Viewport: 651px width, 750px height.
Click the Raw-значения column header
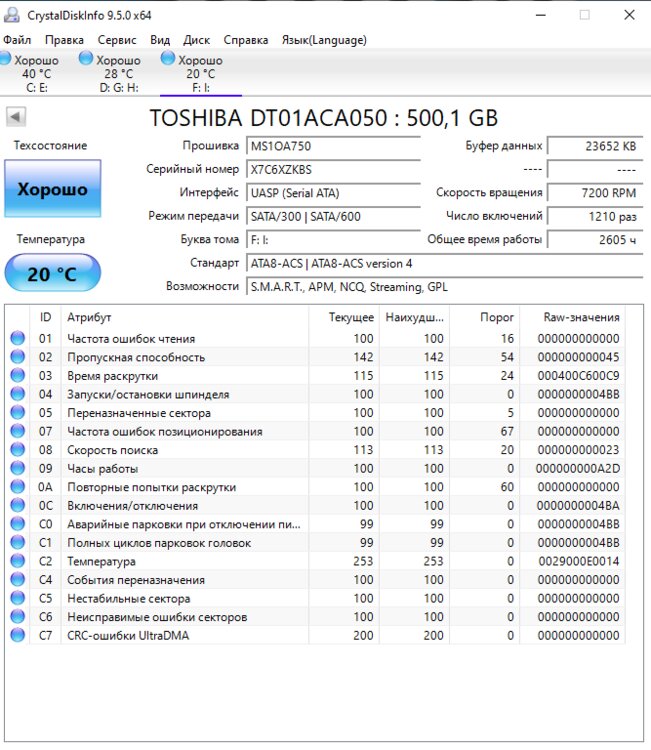coord(582,317)
